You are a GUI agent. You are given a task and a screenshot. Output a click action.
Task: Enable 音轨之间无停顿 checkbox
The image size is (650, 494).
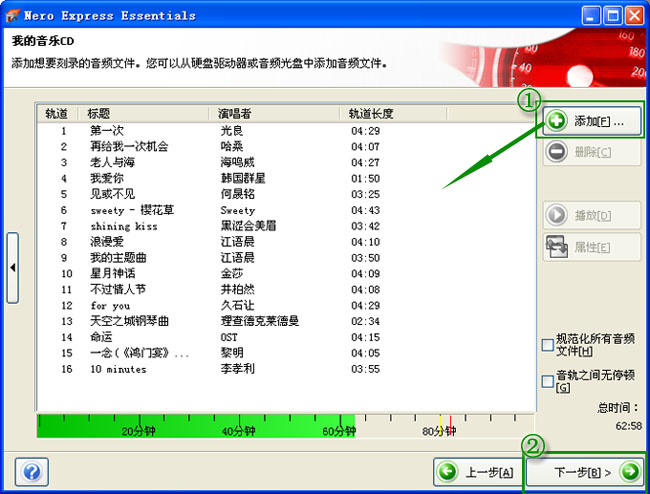548,381
